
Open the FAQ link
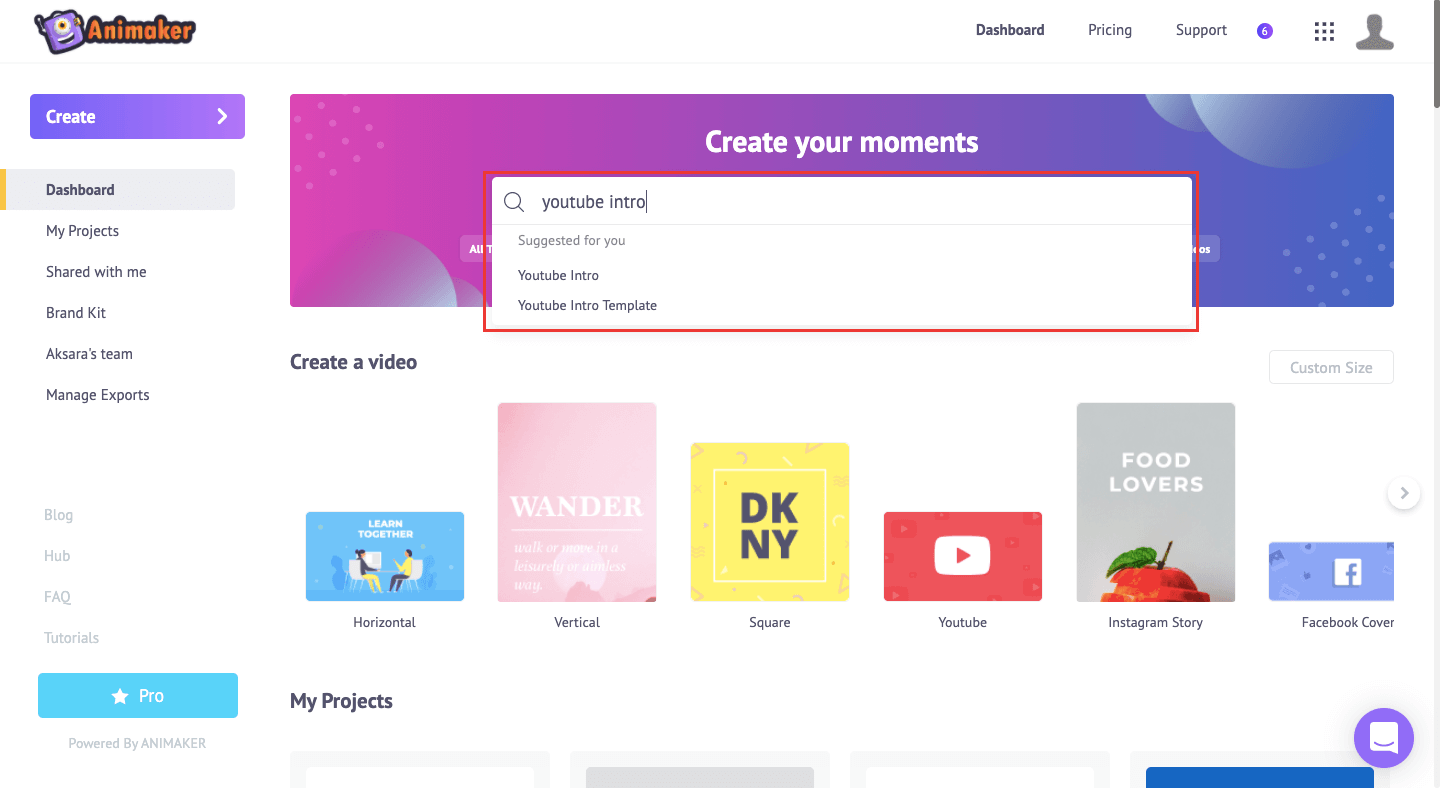pyautogui.click(x=57, y=597)
